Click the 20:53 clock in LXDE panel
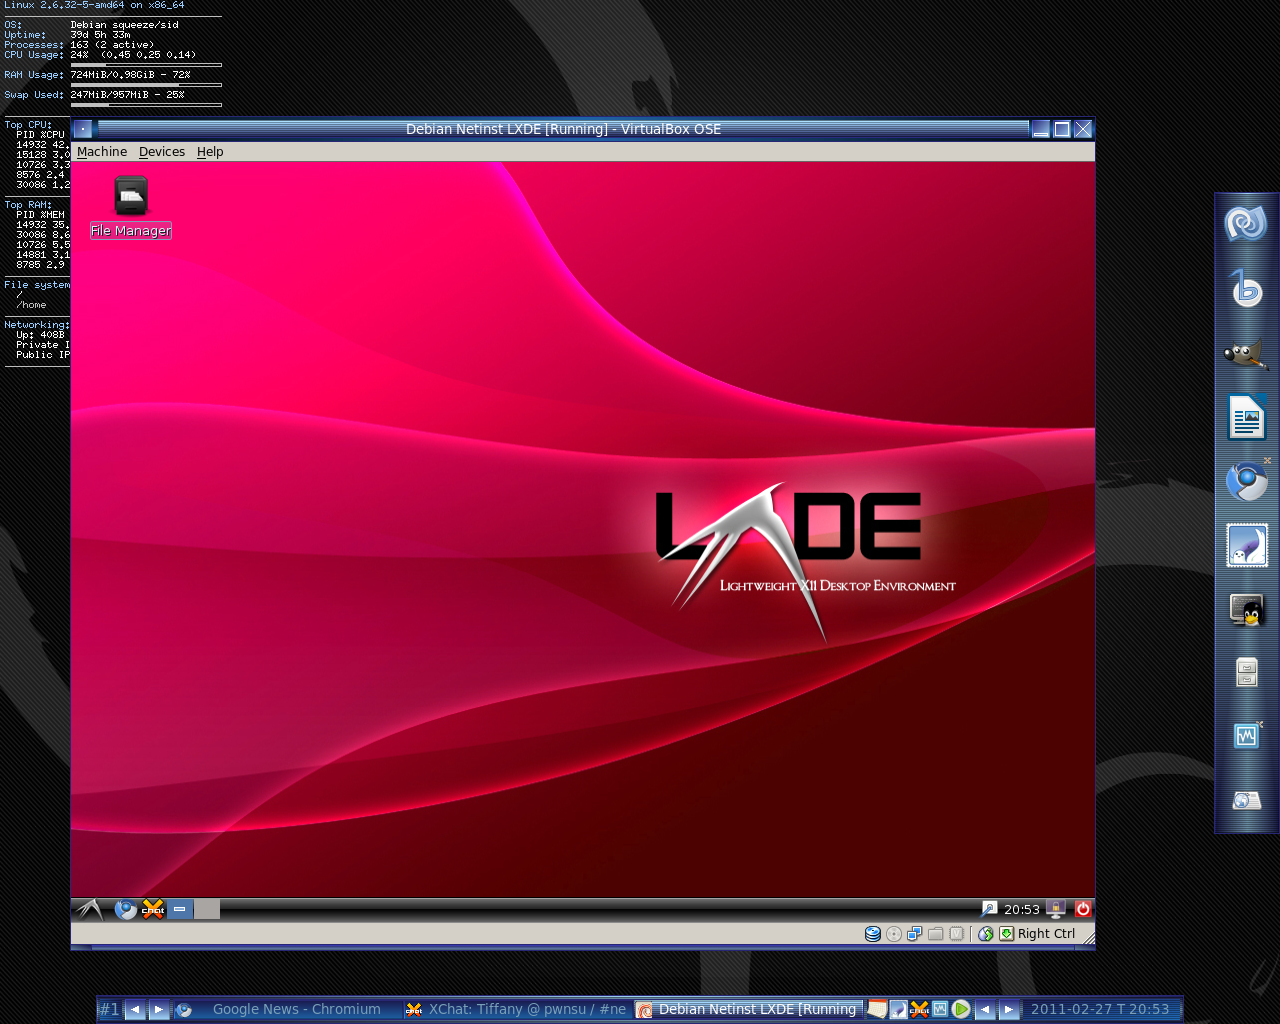Viewport: 1280px width, 1024px height. click(1022, 910)
